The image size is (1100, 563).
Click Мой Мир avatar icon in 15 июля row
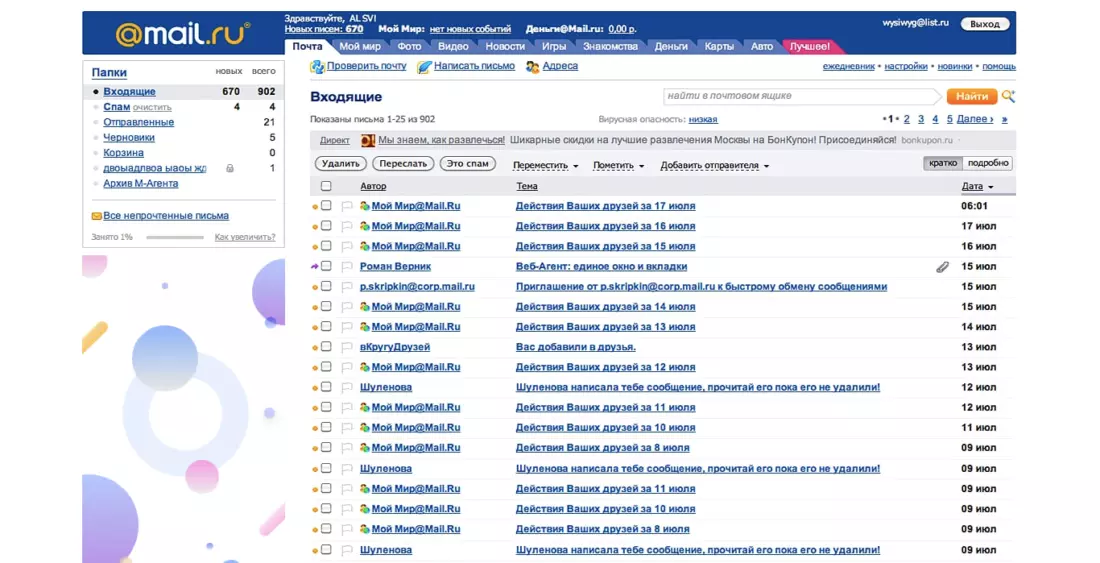[365, 246]
